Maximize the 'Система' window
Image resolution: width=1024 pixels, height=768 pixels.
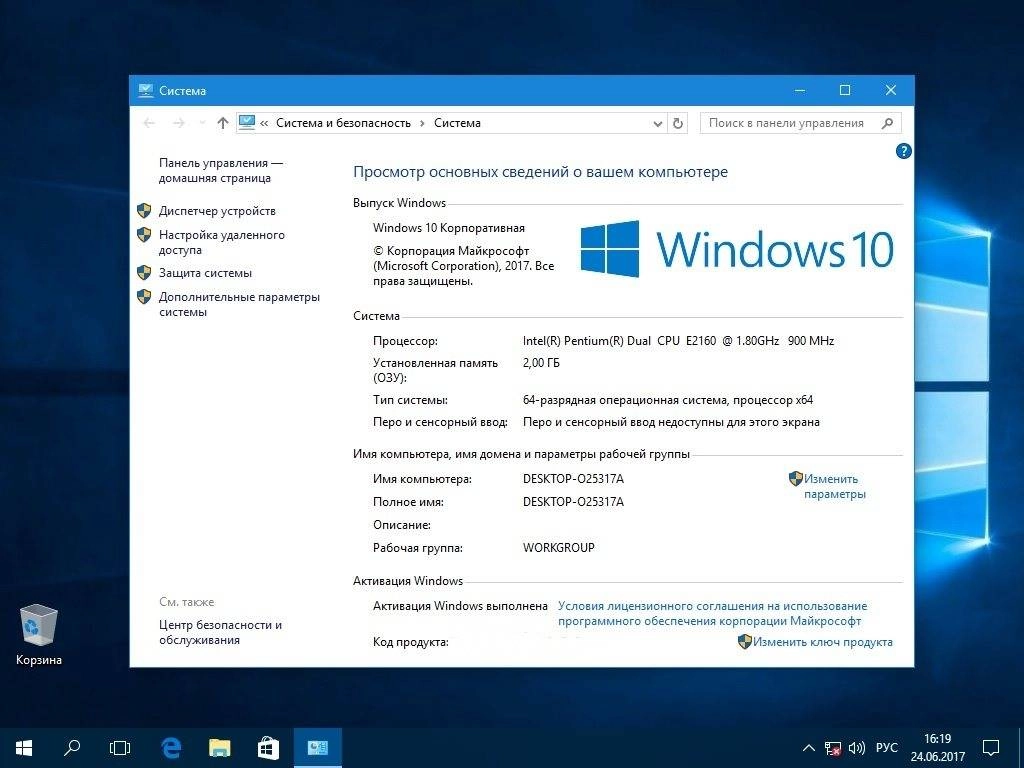click(x=845, y=90)
